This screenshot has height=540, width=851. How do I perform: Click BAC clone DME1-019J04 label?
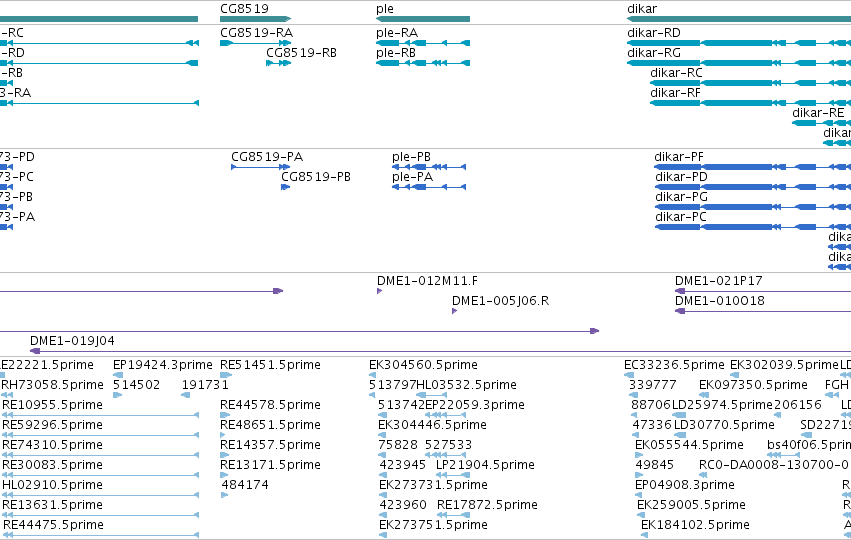72,341
